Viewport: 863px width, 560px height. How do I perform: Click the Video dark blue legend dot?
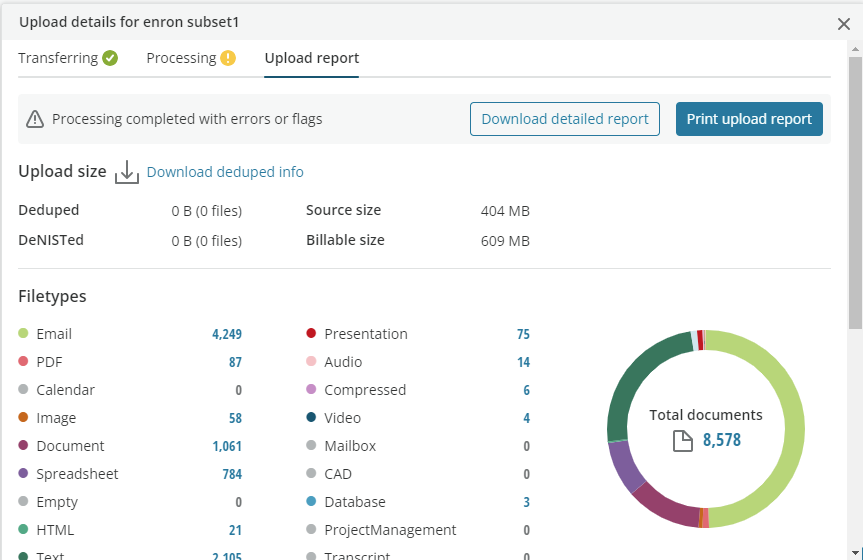[311, 417]
